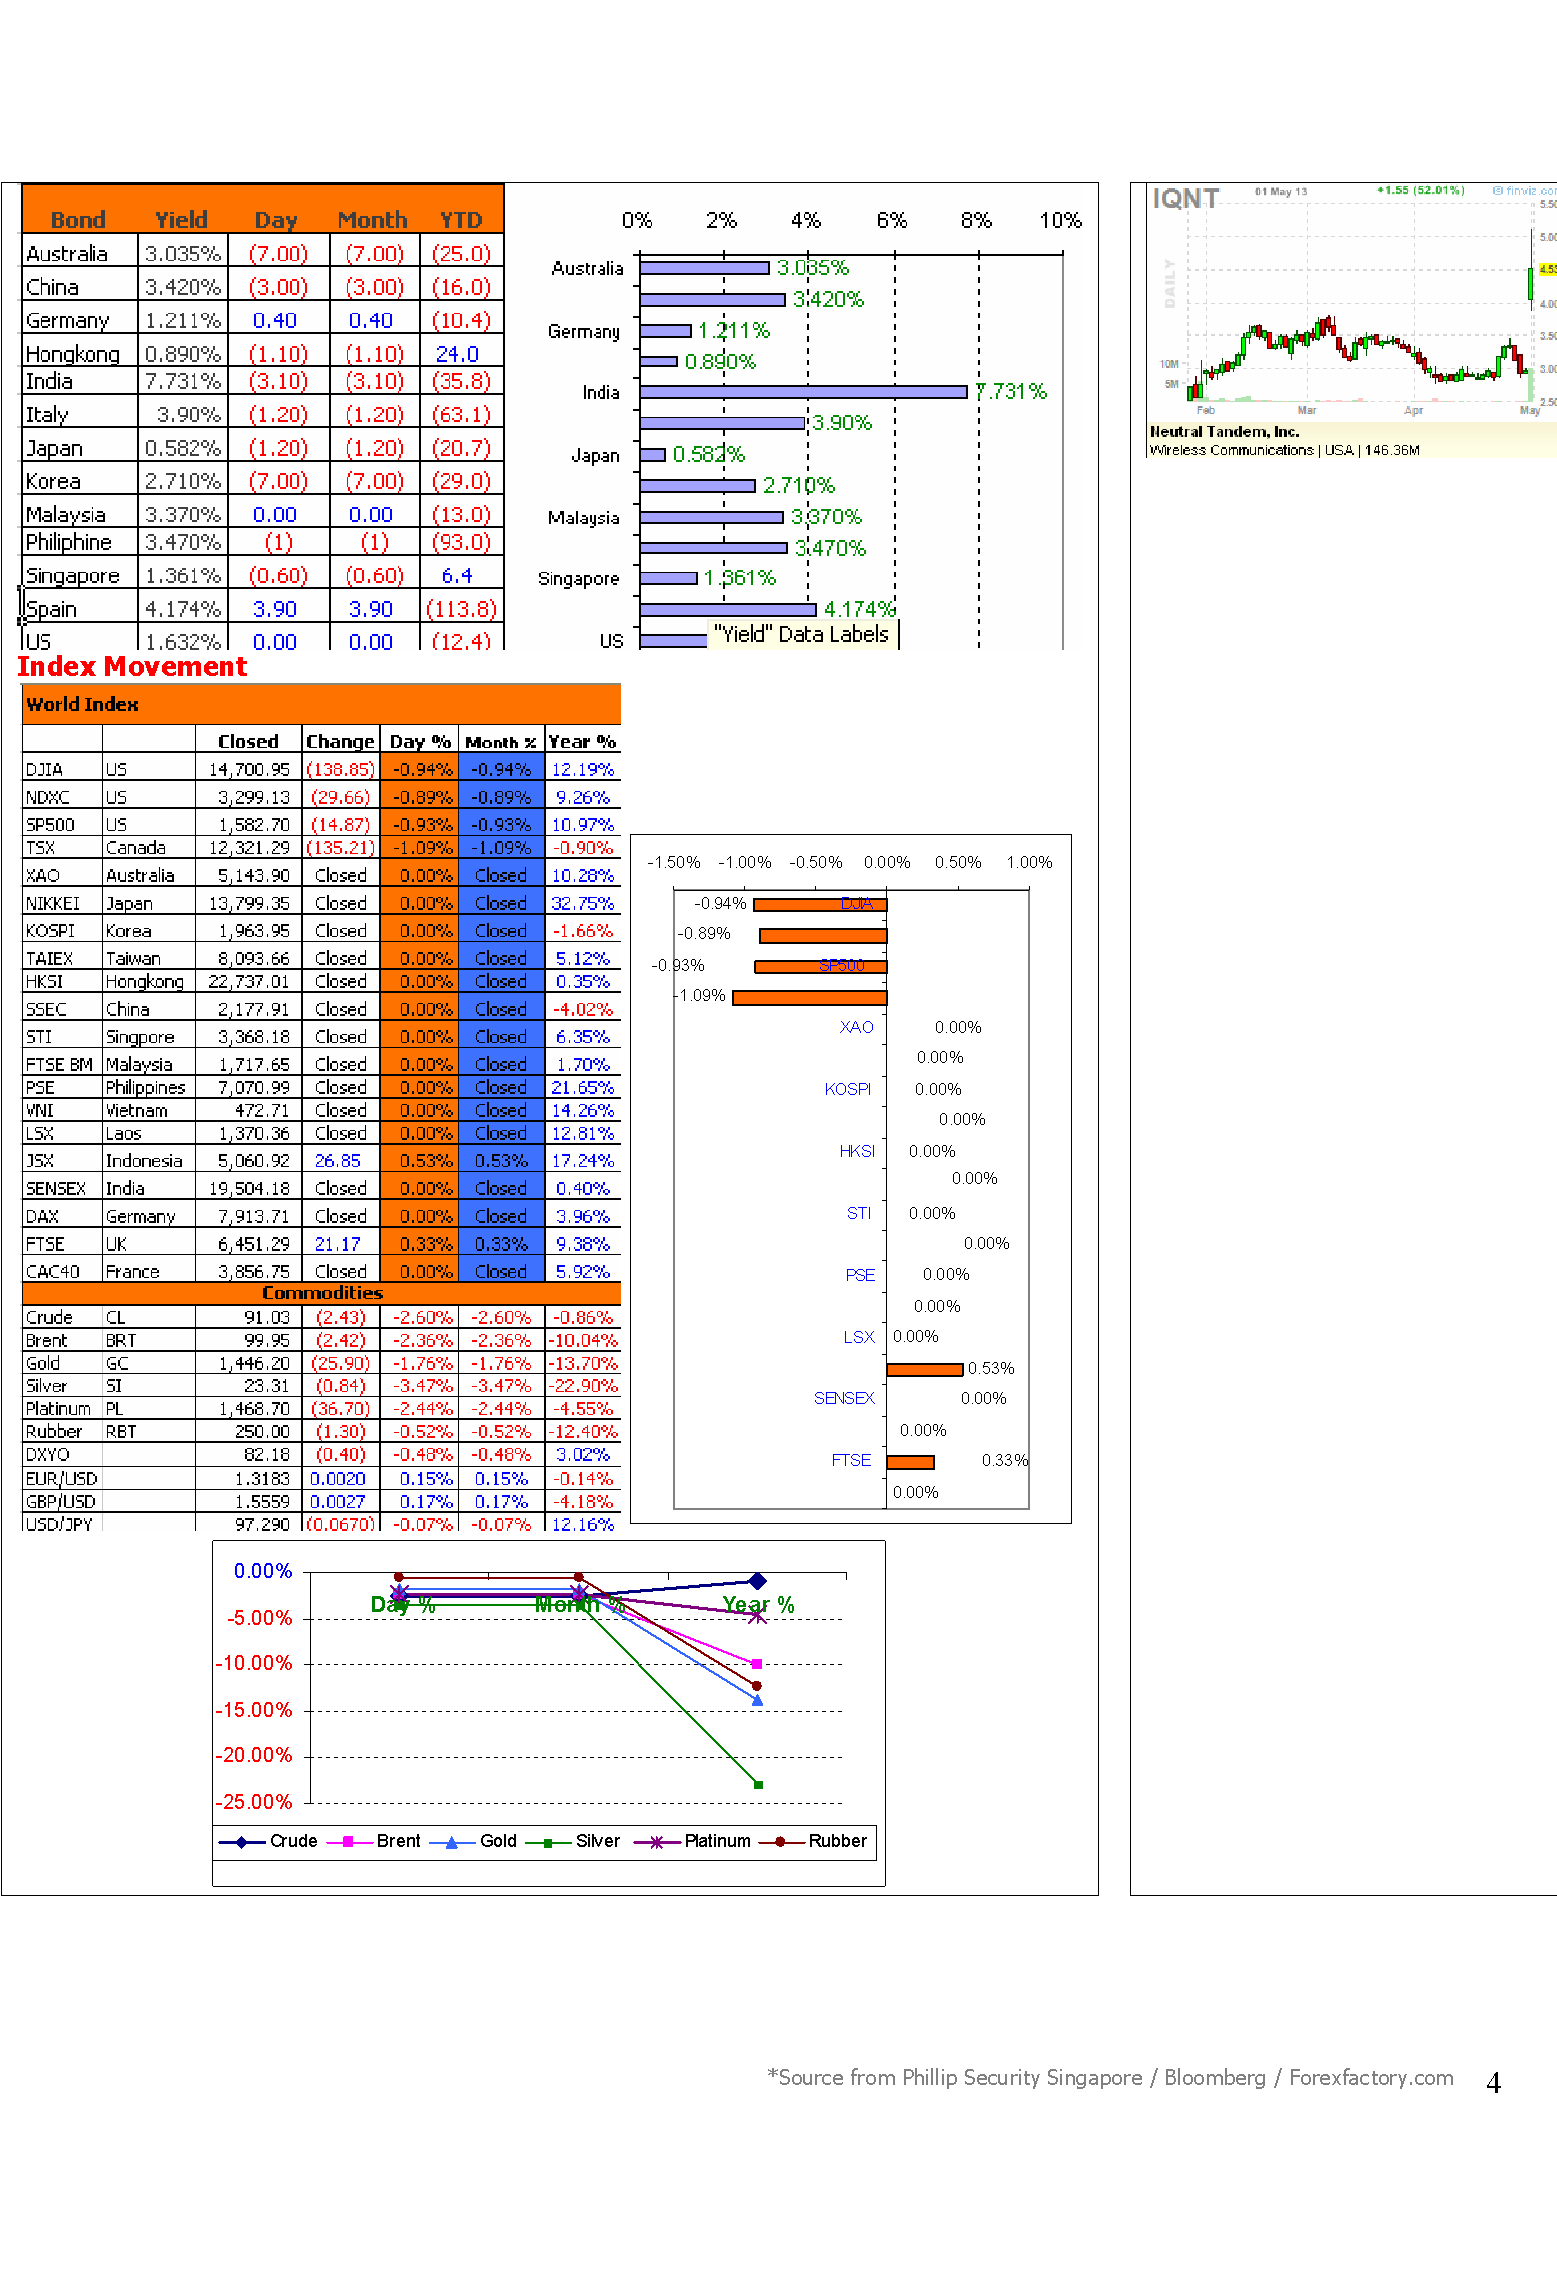Click Neutral Tandem, Inc. company name
This screenshot has width=1557, height=2272.
(x=1225, y=432)
